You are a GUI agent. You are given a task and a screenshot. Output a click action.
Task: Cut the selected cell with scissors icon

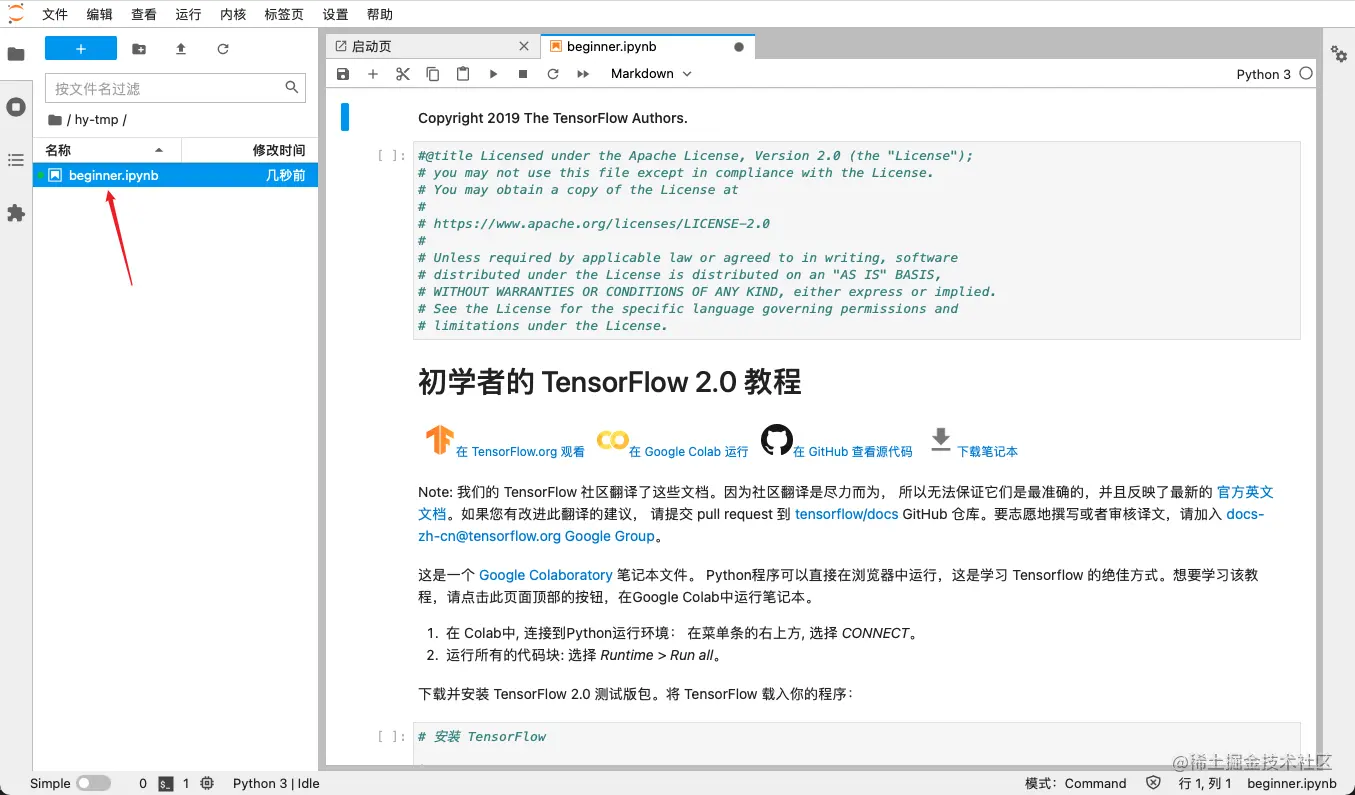pos(403,74)
